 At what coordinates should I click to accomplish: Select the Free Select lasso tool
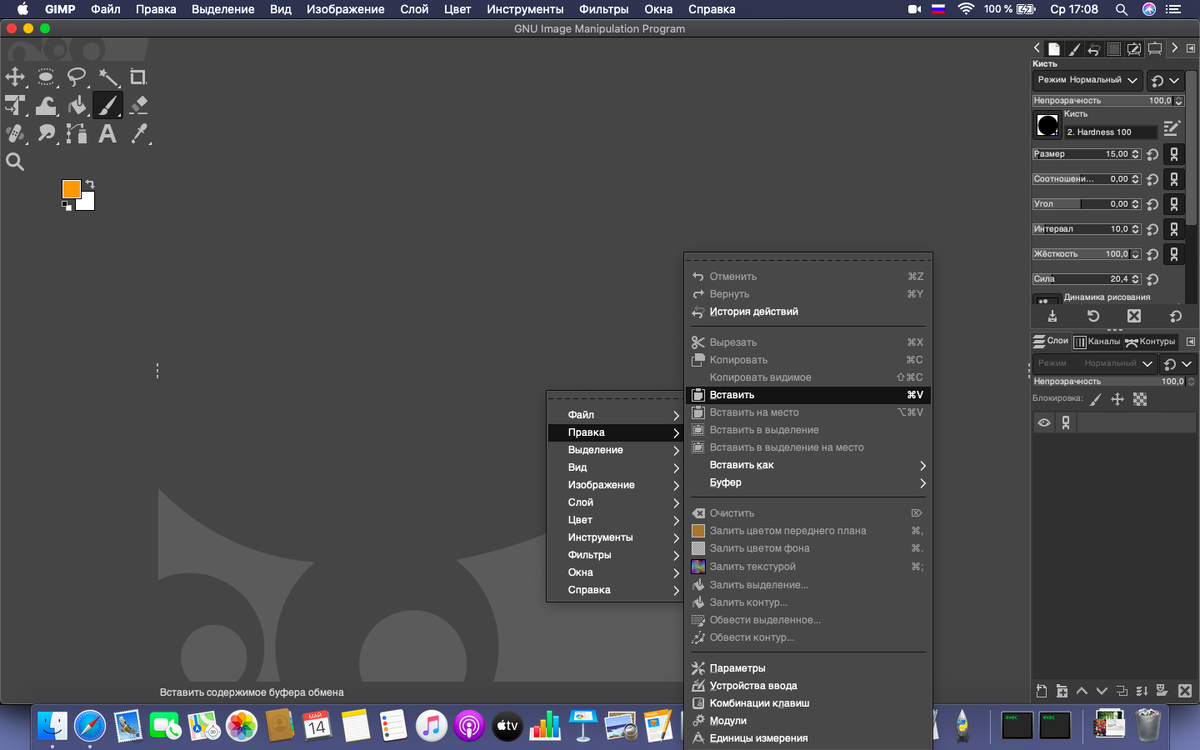[x=77, y=77]
